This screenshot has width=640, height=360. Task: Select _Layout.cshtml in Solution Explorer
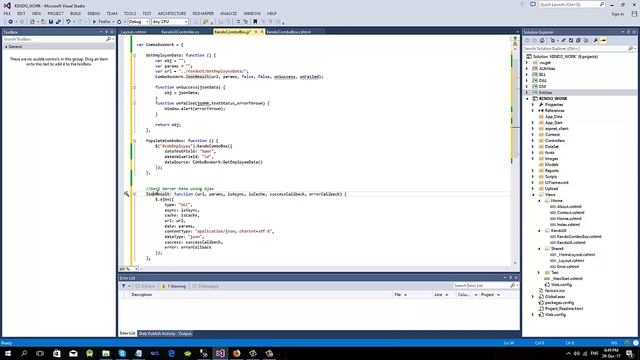tap(571, 260)
